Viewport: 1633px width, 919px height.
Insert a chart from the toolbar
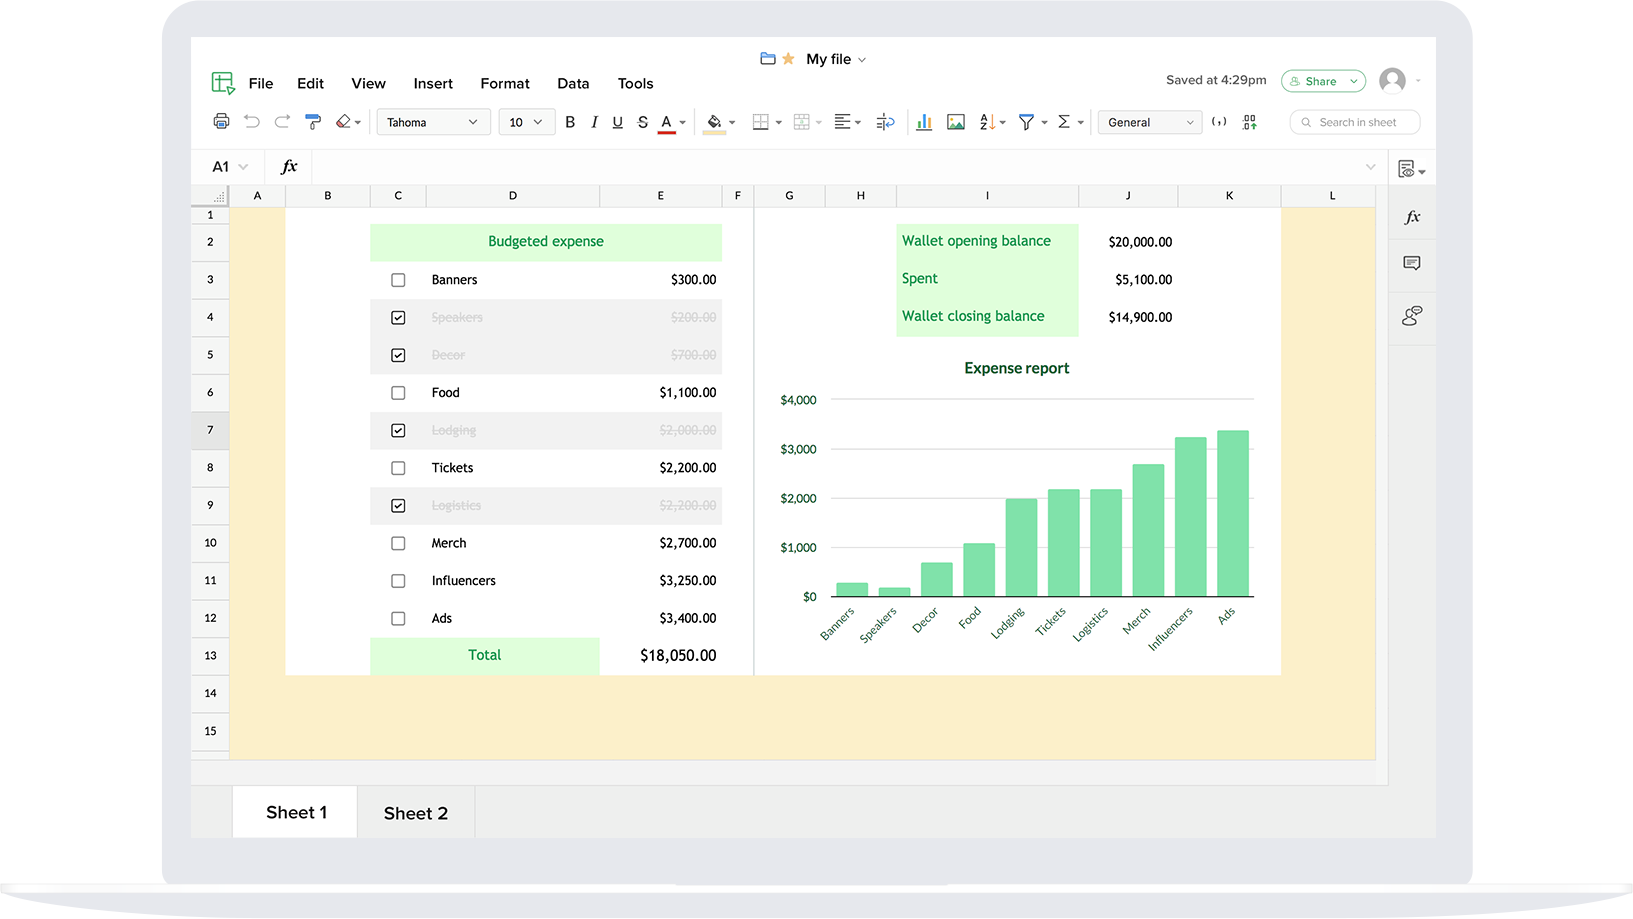pos(924,122)
